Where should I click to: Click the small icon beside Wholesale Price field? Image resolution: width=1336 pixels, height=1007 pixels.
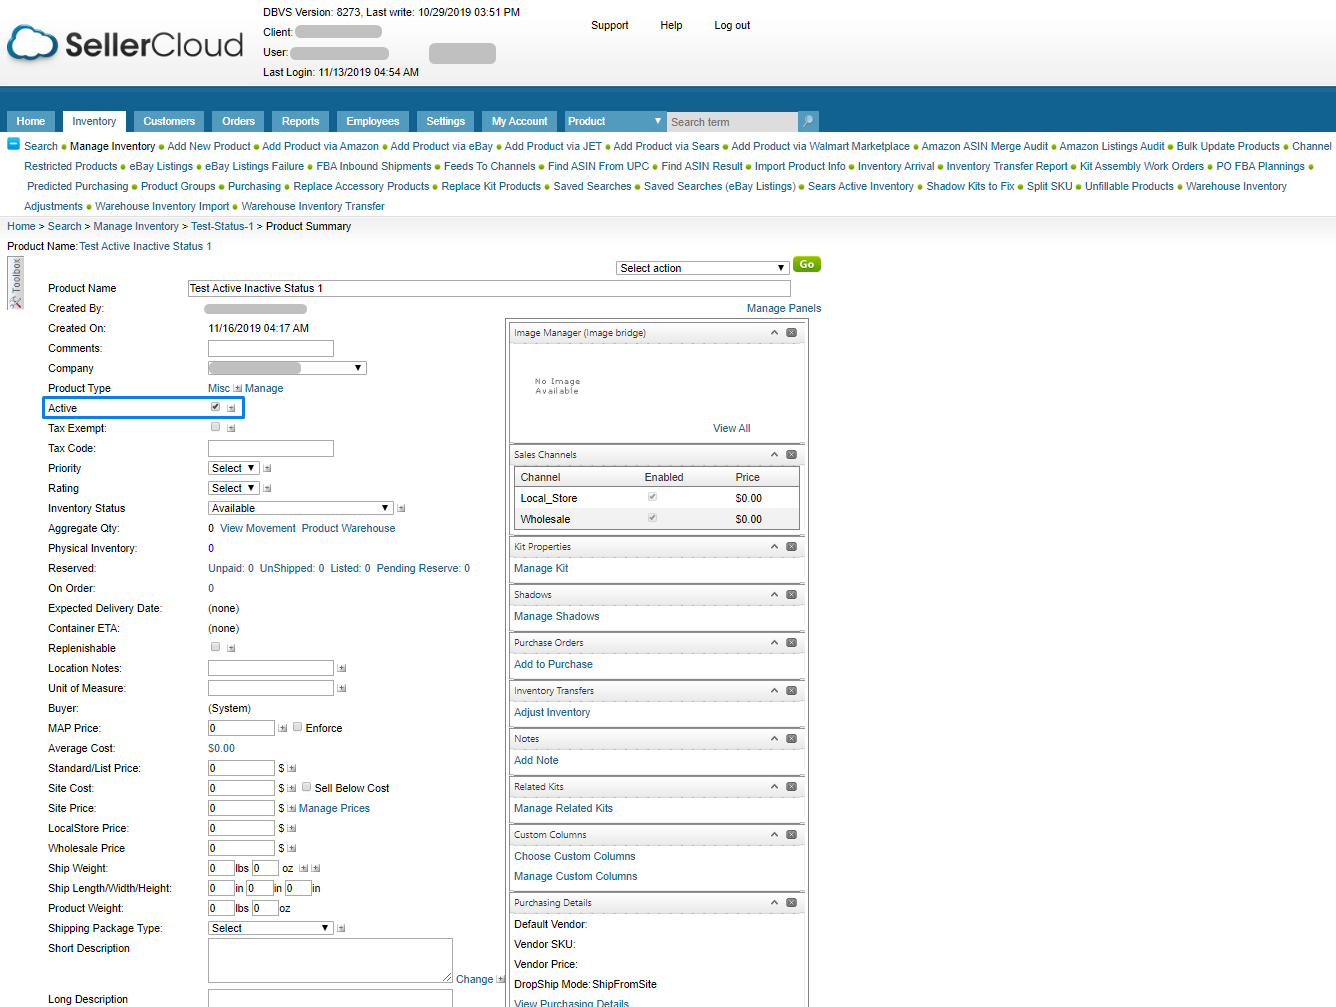(x=291, y=848)
